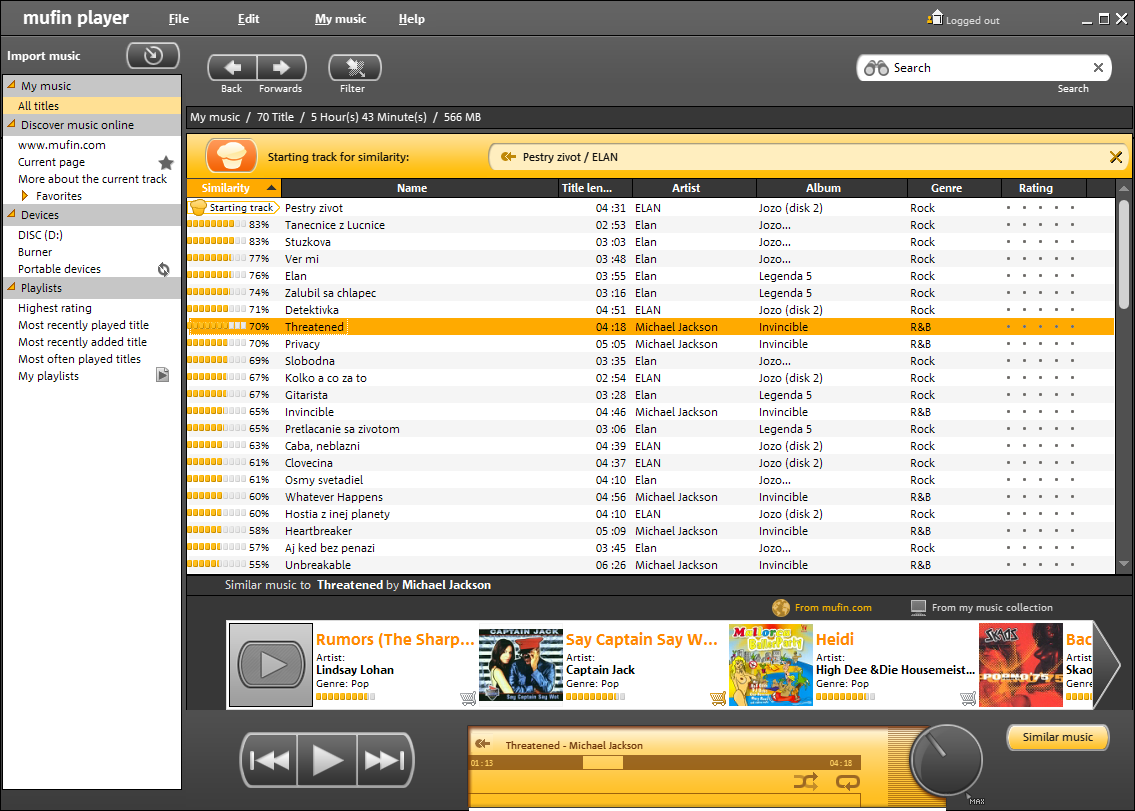Click the shopping cart for Rumors

point(468,699)
